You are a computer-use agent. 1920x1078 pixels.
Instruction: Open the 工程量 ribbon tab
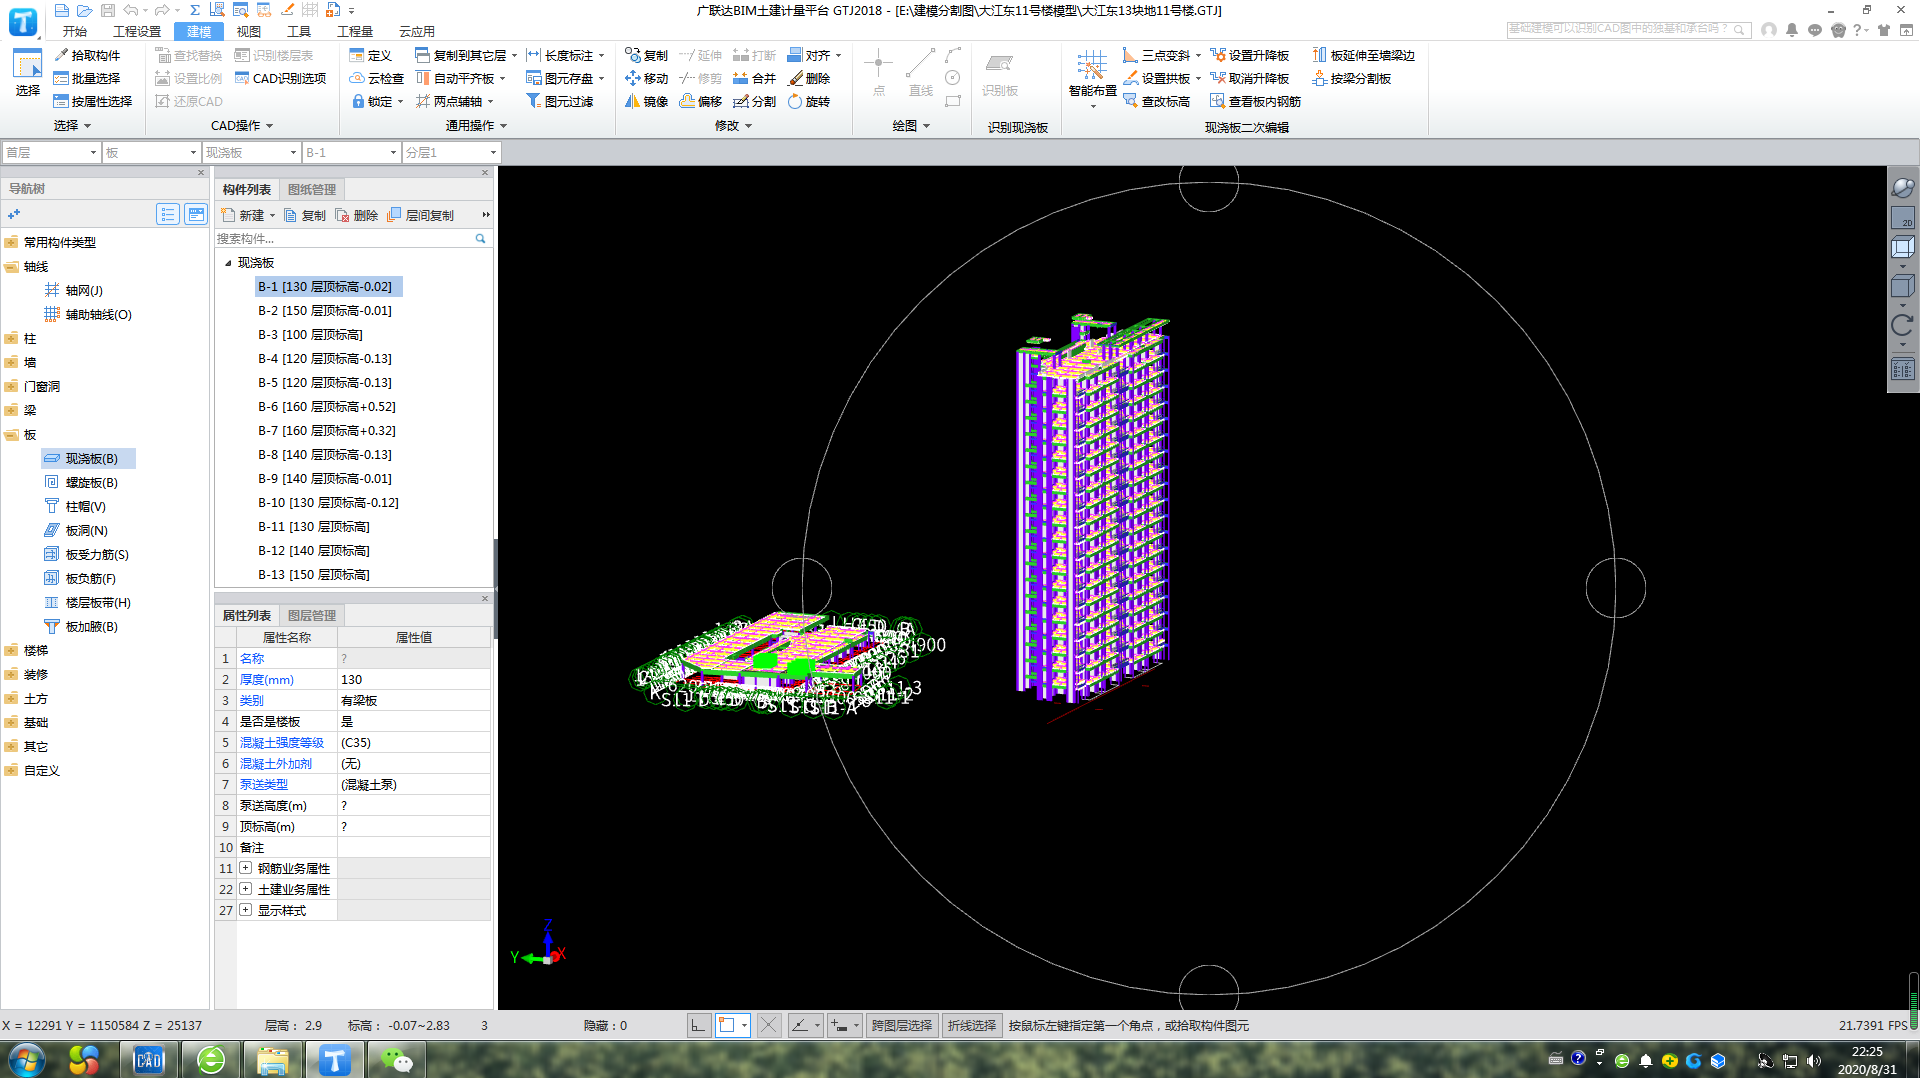(x=355, y=31)
